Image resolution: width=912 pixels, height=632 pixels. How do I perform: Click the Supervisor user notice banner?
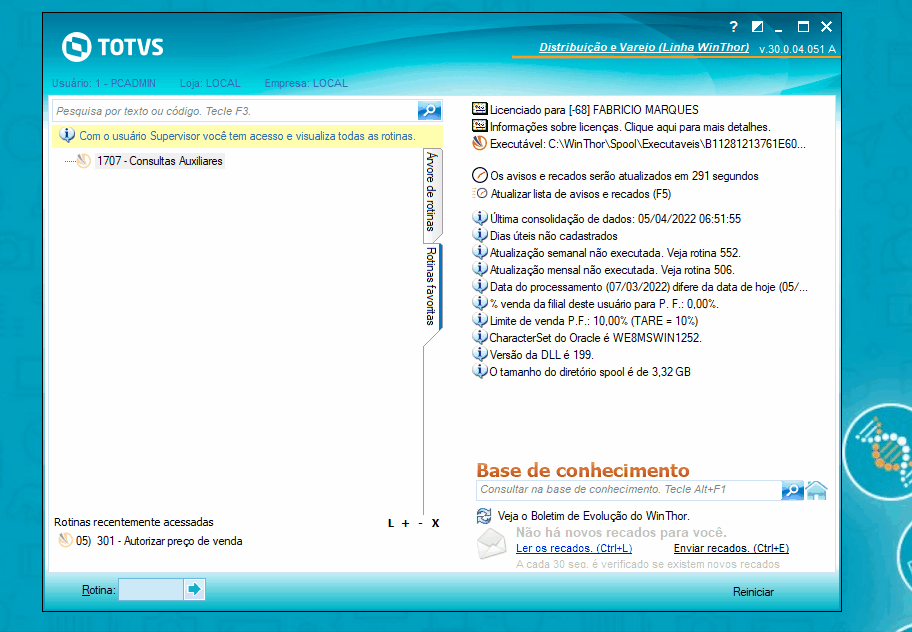click(x=247, y=136)
